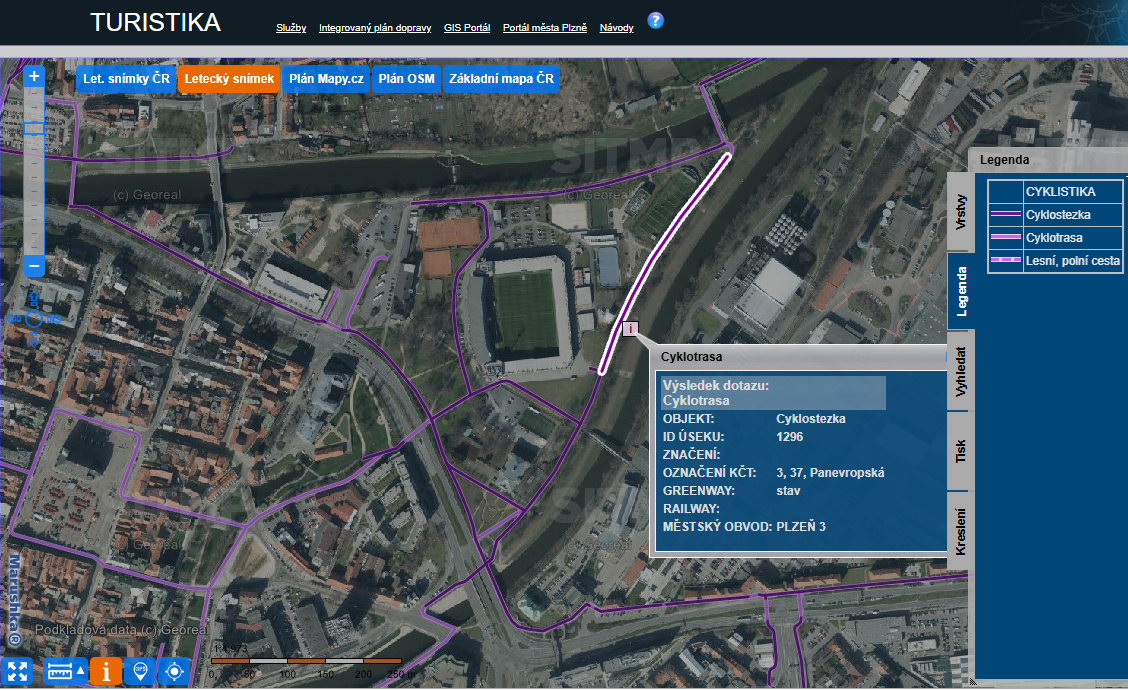Activate the orange info query tool
1128x691 pixels.
point(106,672)
